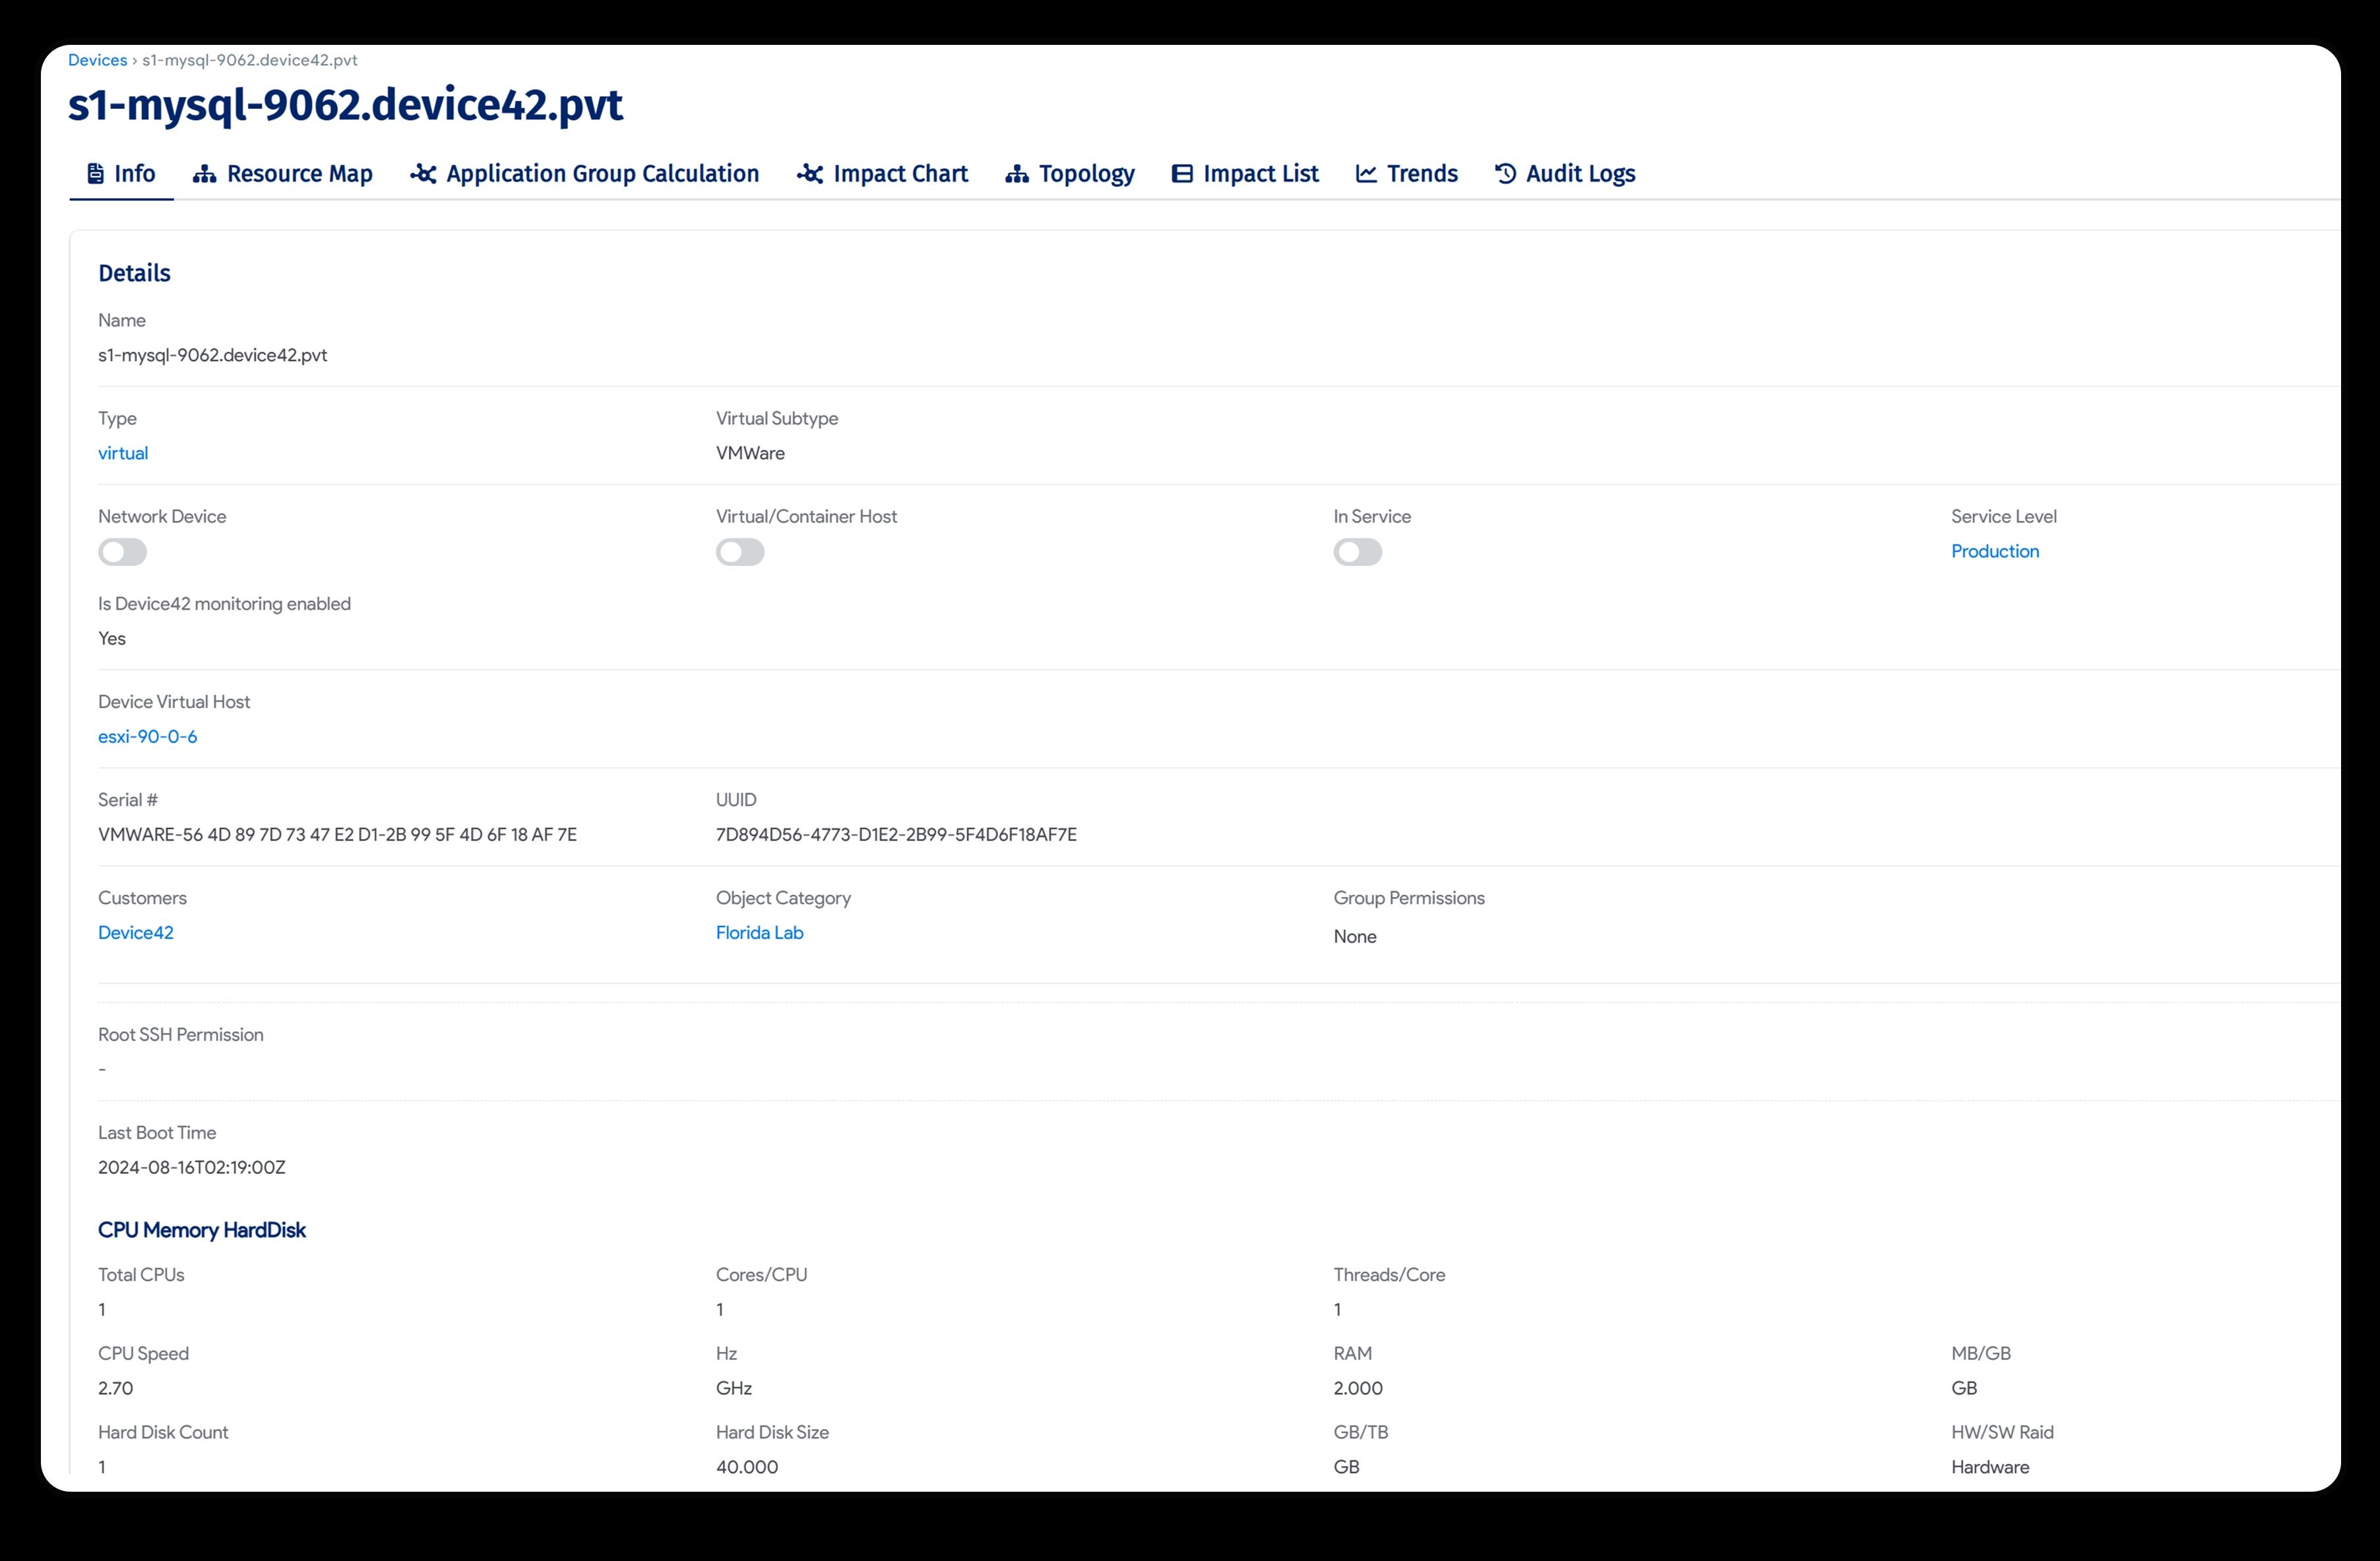The width and height of the screenshot is (2380, 1561).
Task: Open the Device42 customer link
Action: (x=136, y=932)
